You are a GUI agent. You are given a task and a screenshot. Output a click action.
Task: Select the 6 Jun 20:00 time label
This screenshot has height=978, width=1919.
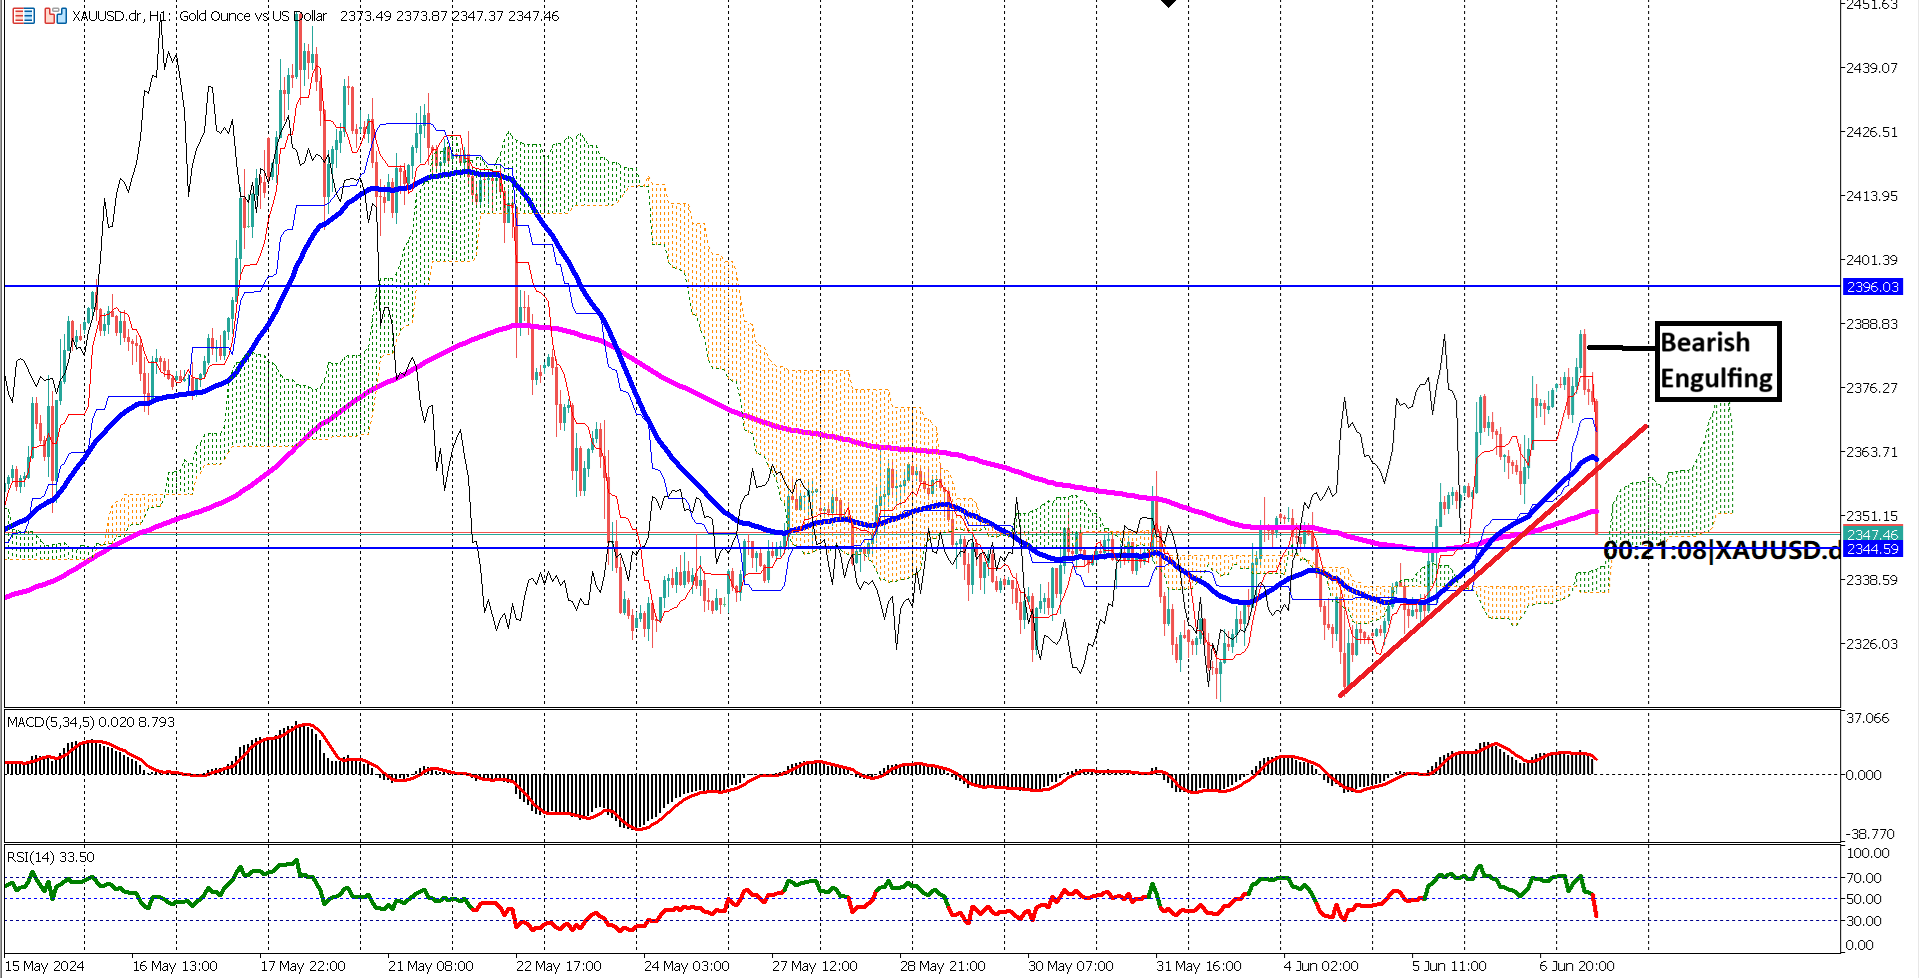[1580, 966]
